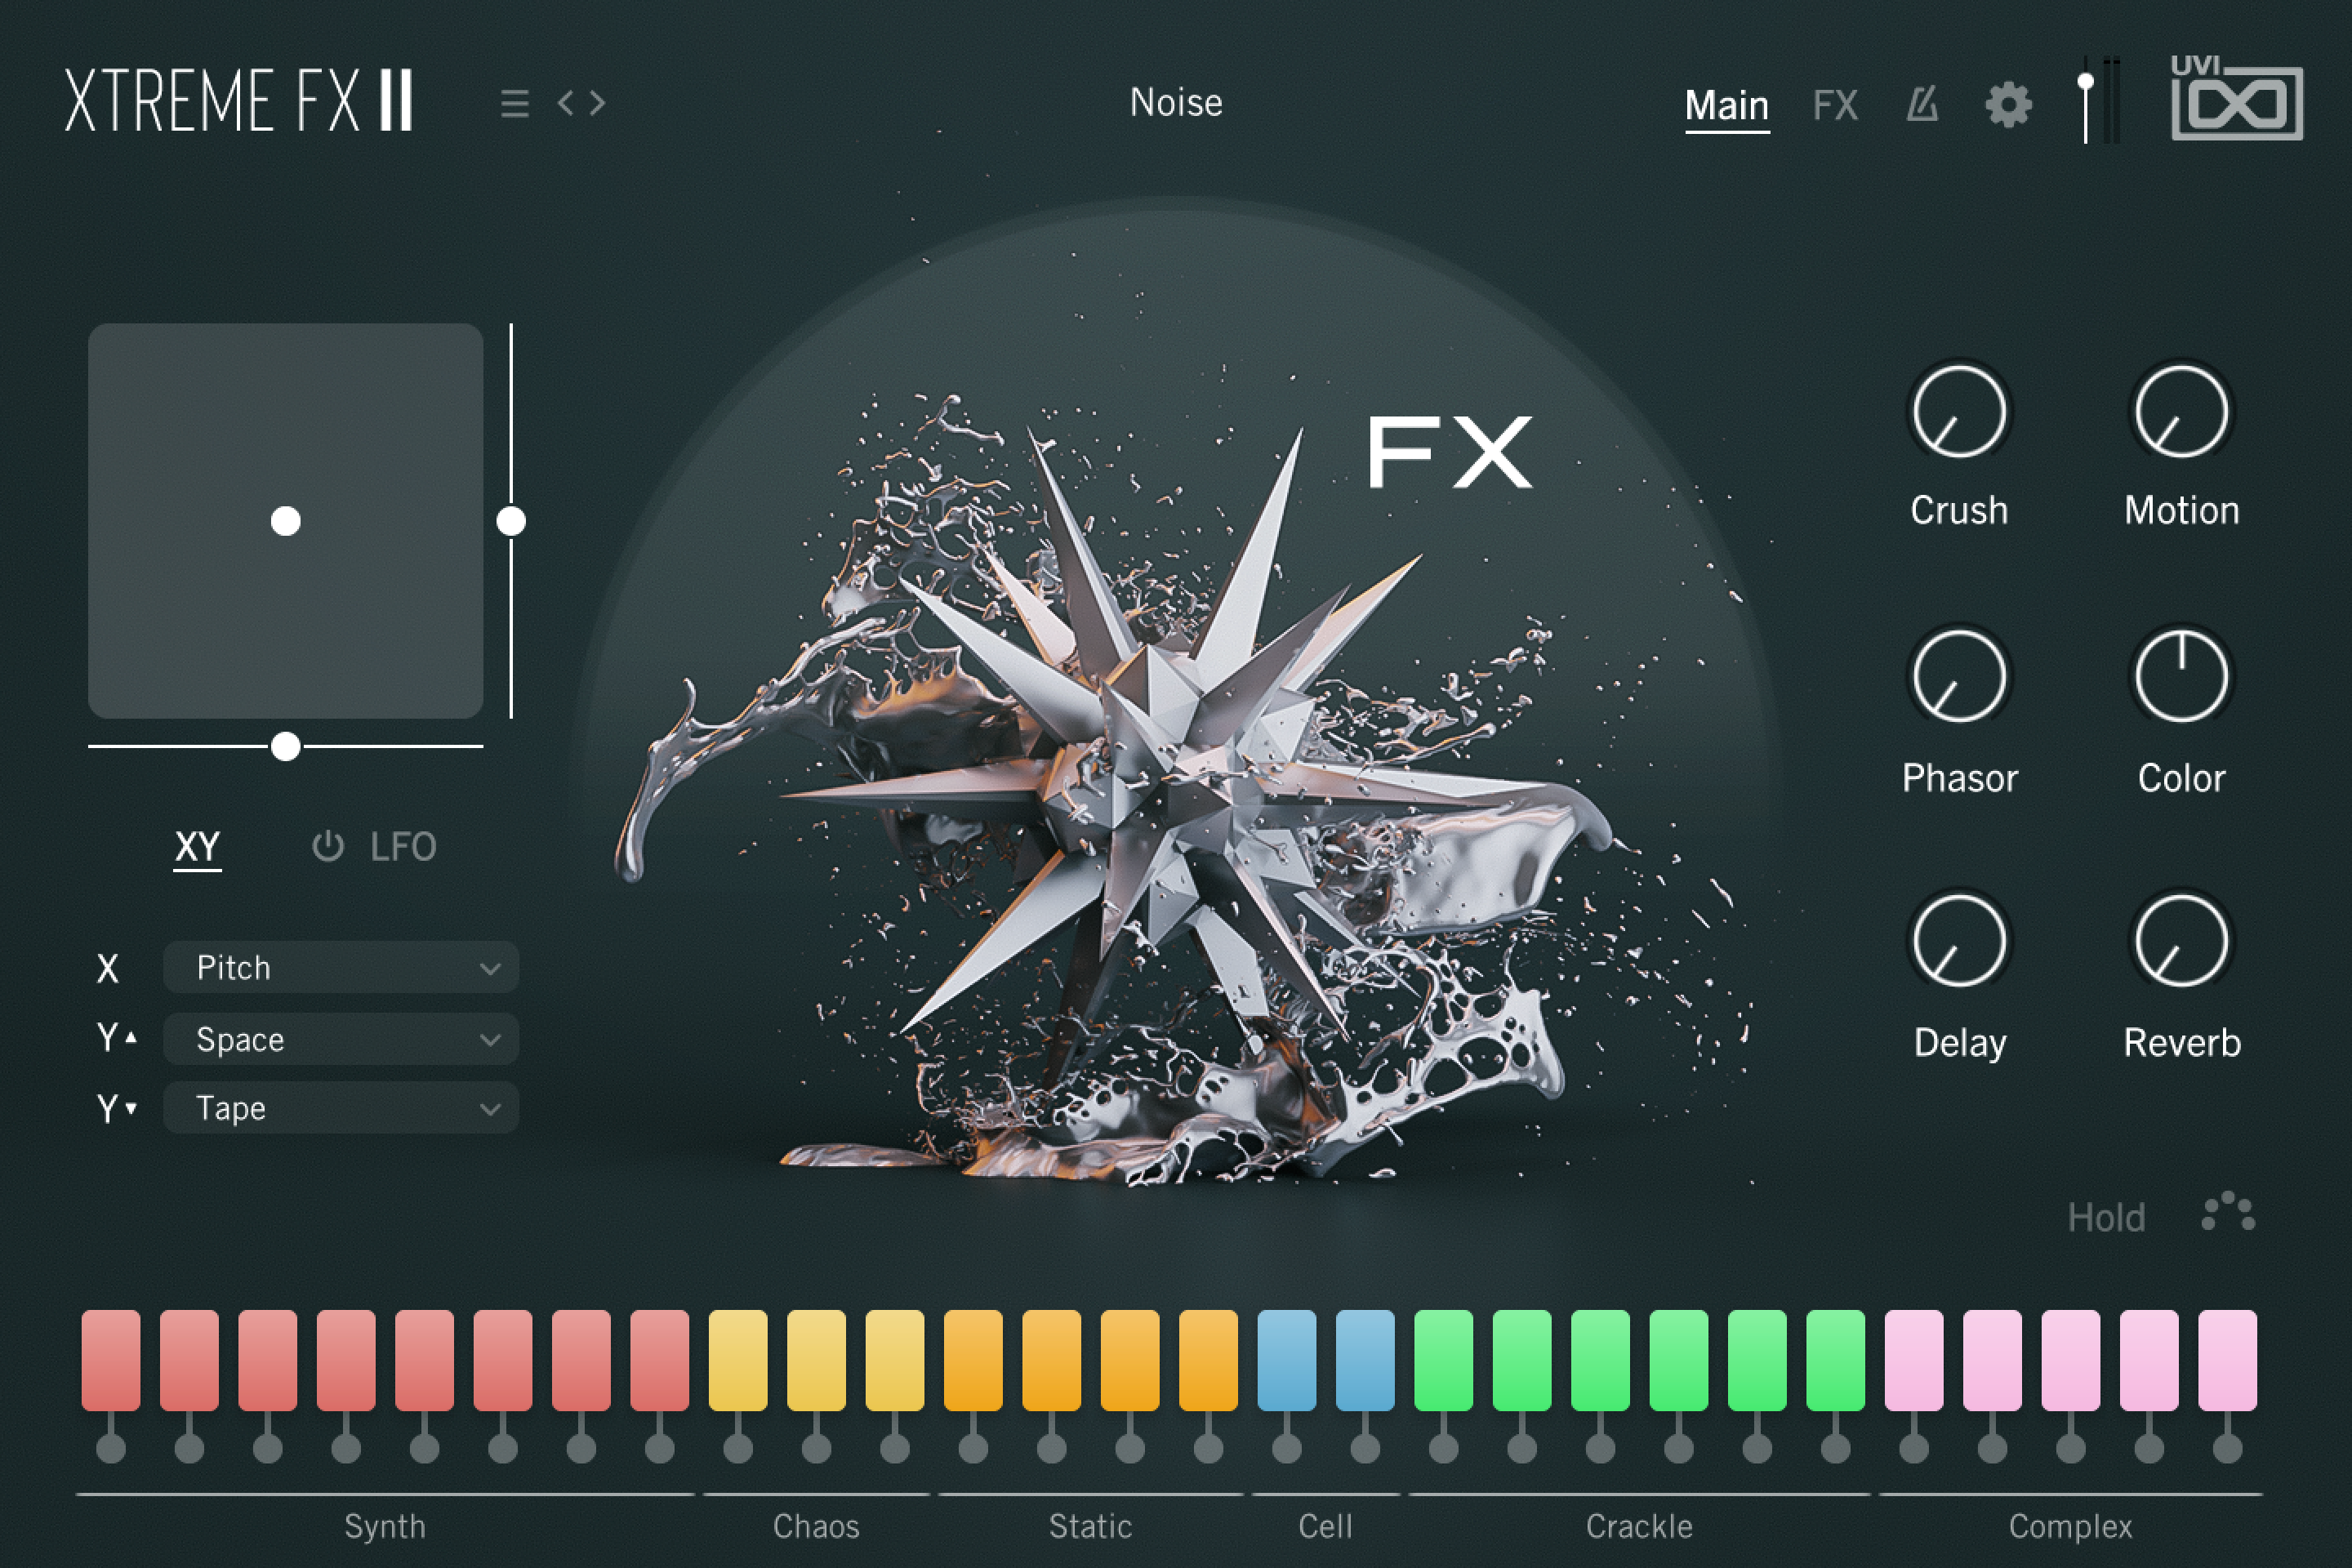Open the Y up Space dropdown
The height and width of the screenshot is (1568, 2352).
click(341, 1039)
